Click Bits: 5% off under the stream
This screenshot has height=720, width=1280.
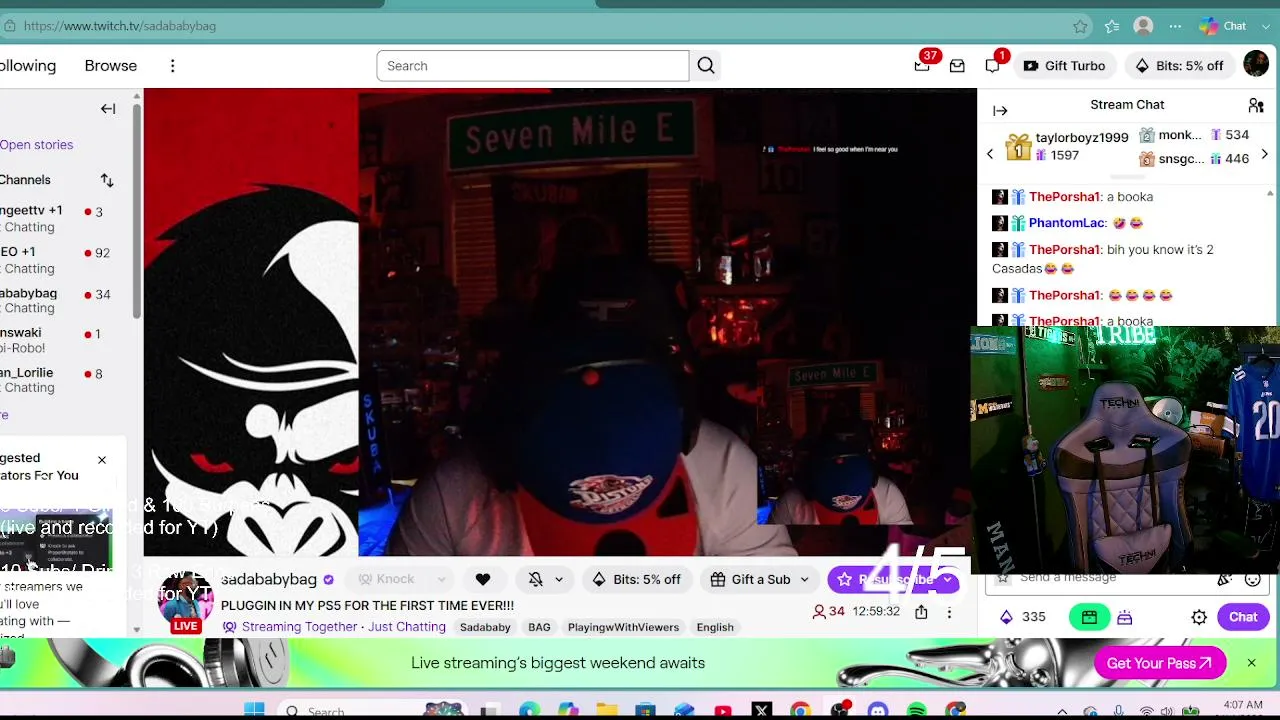636,579
